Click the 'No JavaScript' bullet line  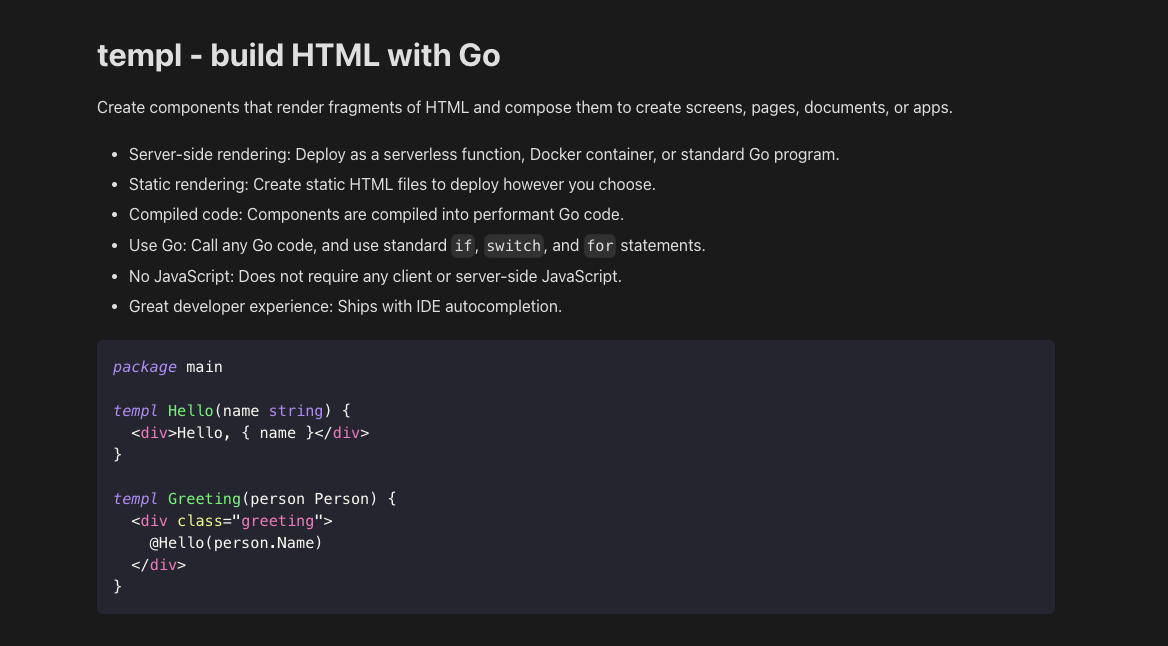click(x=375, y=276)
